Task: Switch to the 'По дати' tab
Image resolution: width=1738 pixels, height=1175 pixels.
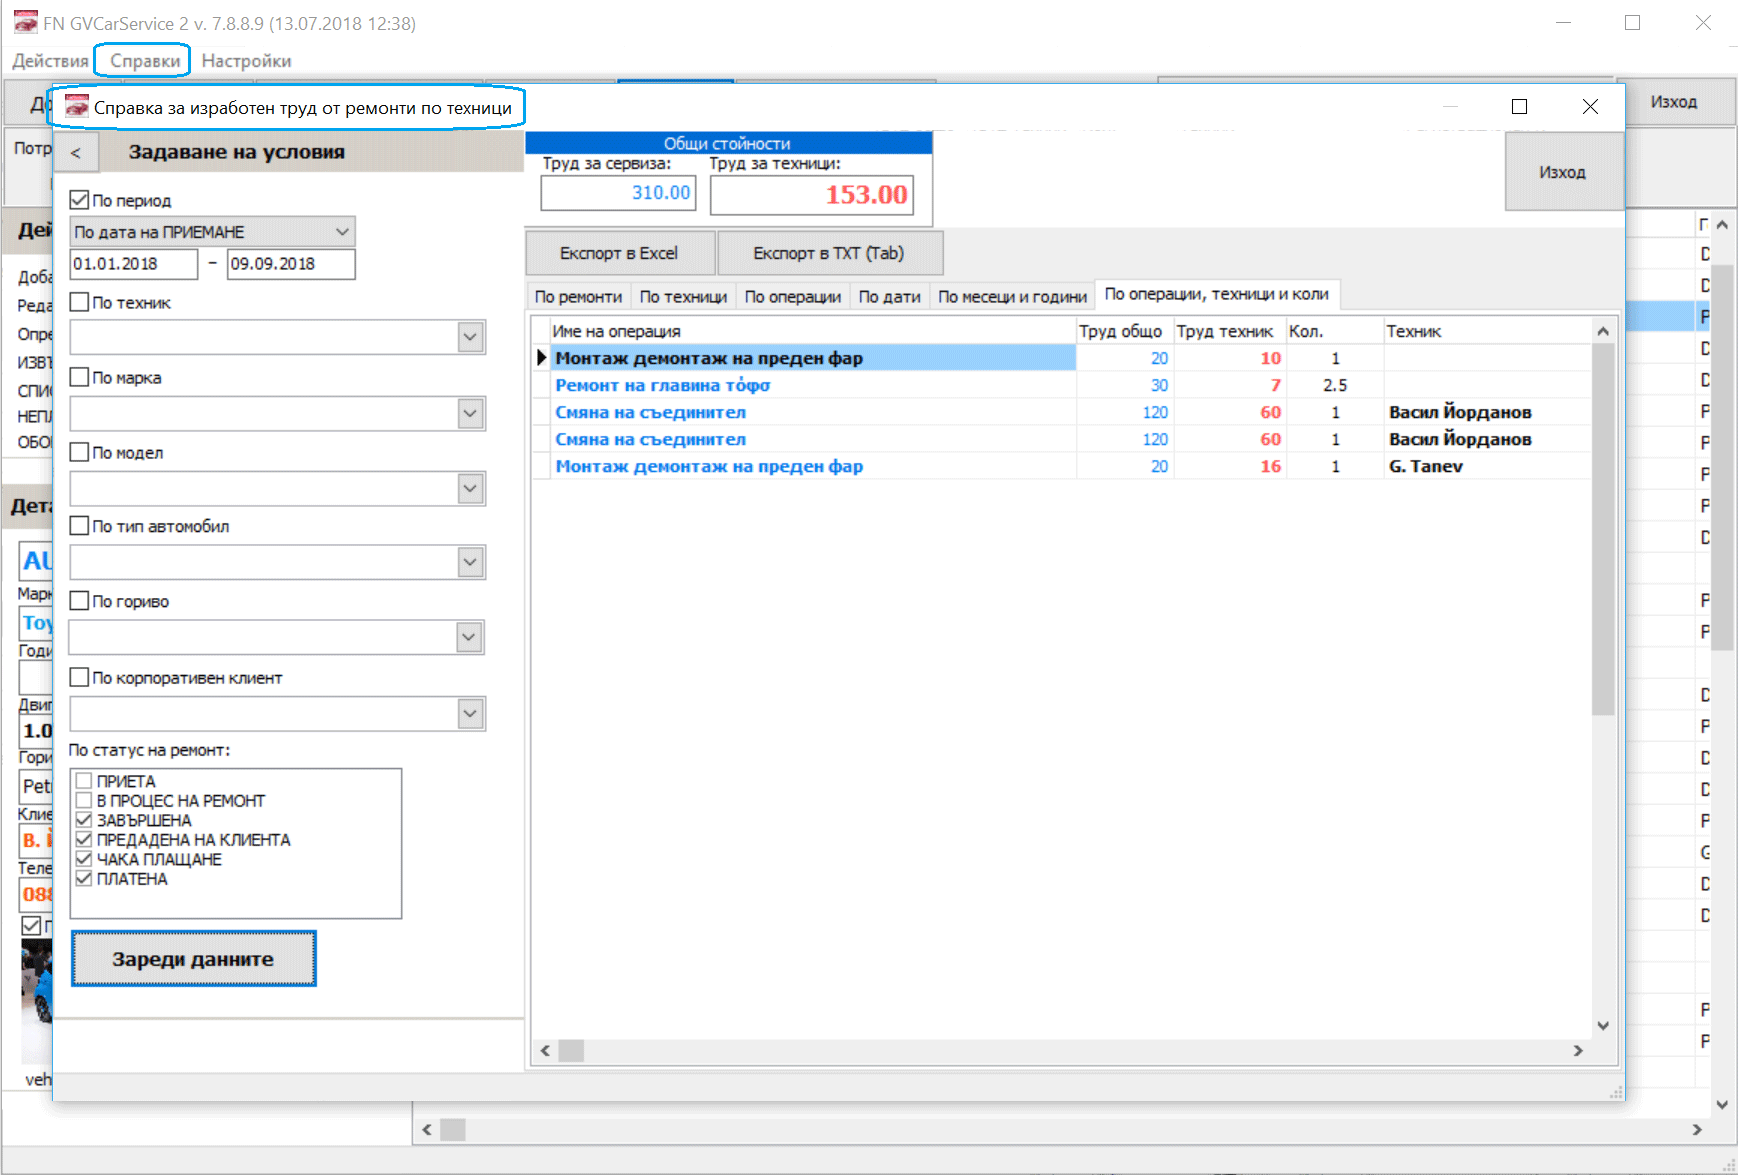Action: (x=889, y=296)
